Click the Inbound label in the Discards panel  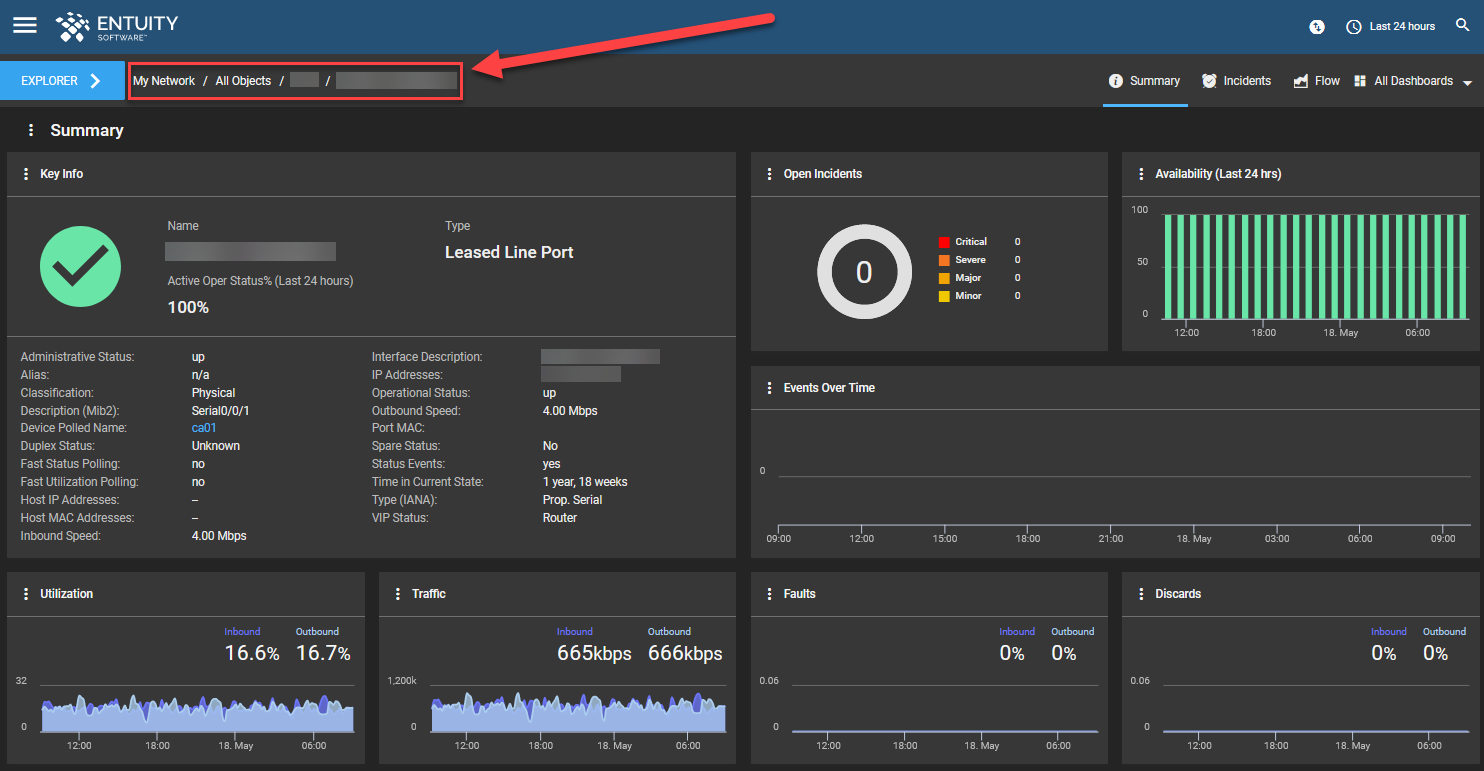(1389, 632)
